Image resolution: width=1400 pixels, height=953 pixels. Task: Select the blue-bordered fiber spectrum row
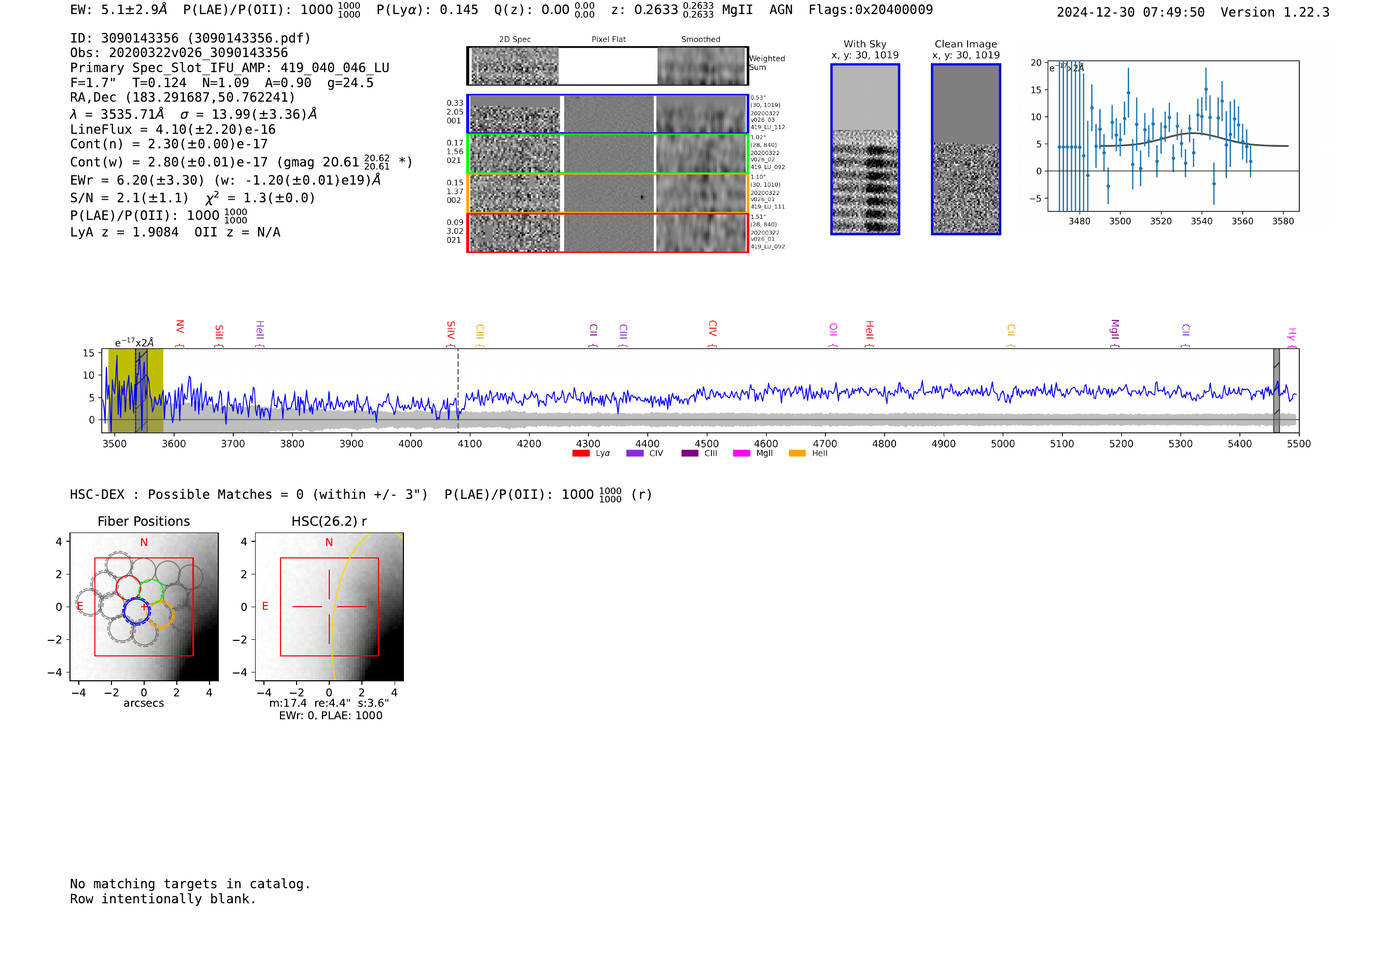607,114
